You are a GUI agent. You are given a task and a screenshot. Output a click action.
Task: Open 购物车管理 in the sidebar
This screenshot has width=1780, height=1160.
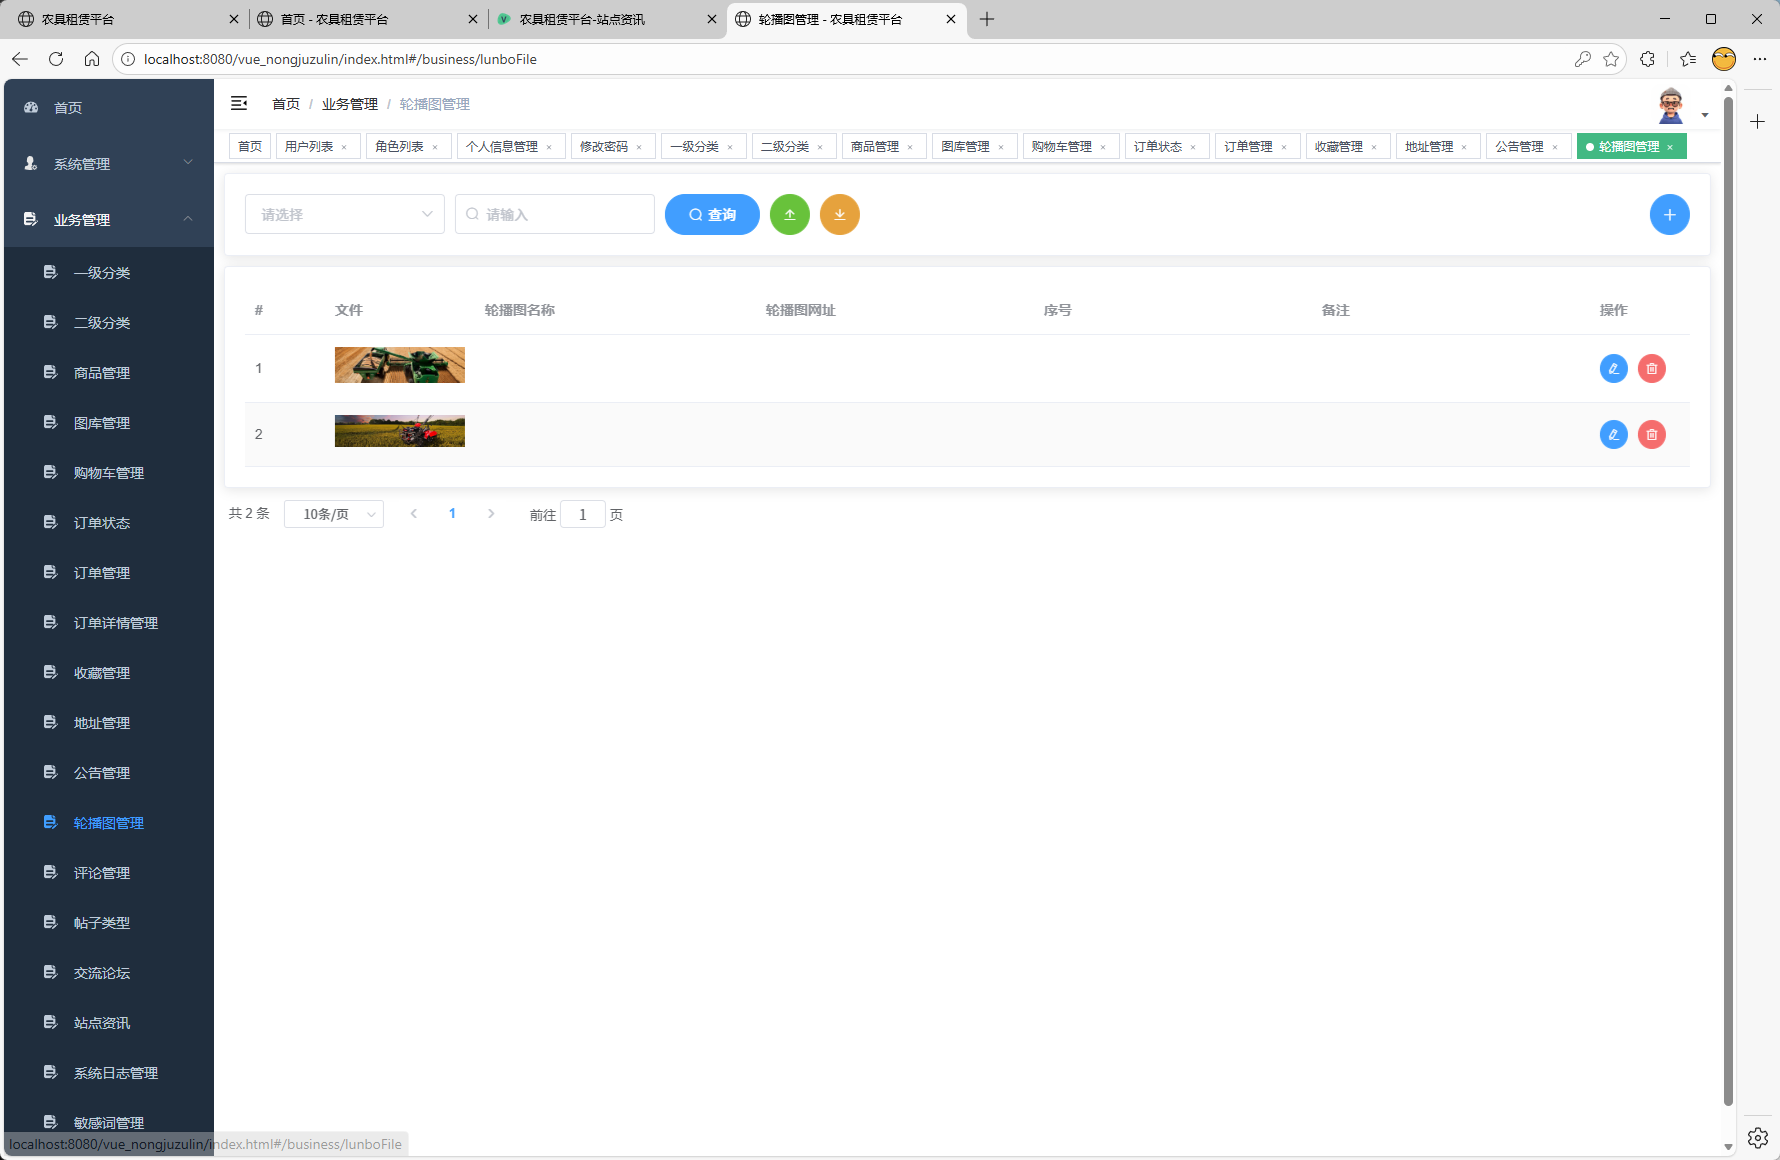pos(109,472)
